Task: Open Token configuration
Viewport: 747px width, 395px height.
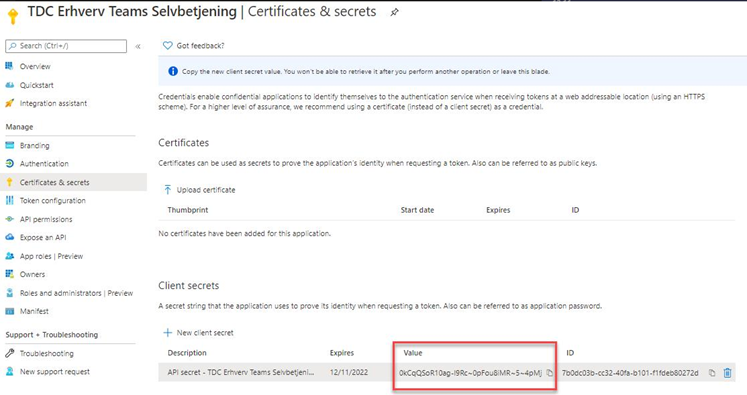Action: [52, 201]
